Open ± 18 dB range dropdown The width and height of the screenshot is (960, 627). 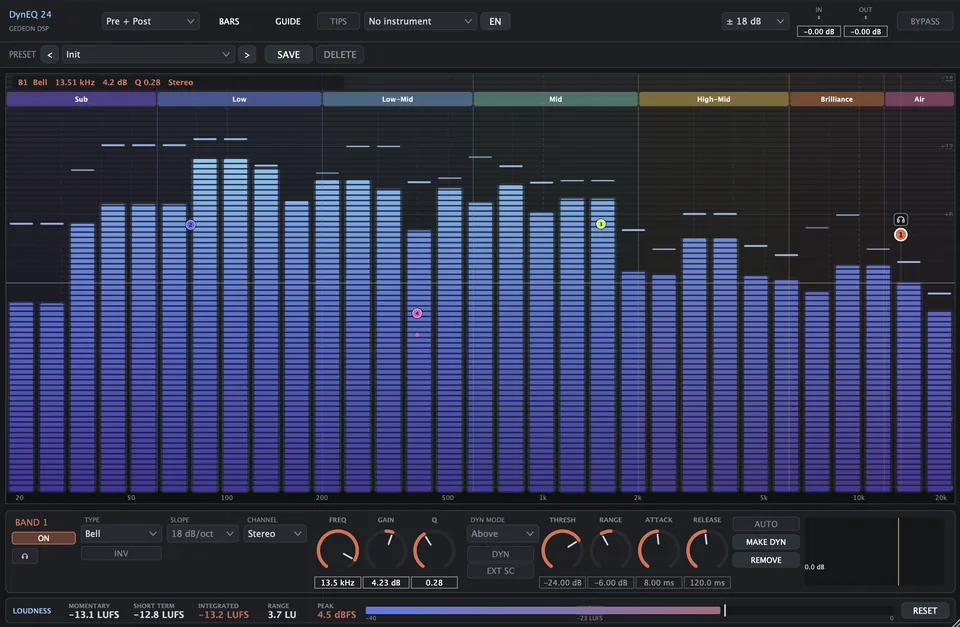(x=755, y=21)
